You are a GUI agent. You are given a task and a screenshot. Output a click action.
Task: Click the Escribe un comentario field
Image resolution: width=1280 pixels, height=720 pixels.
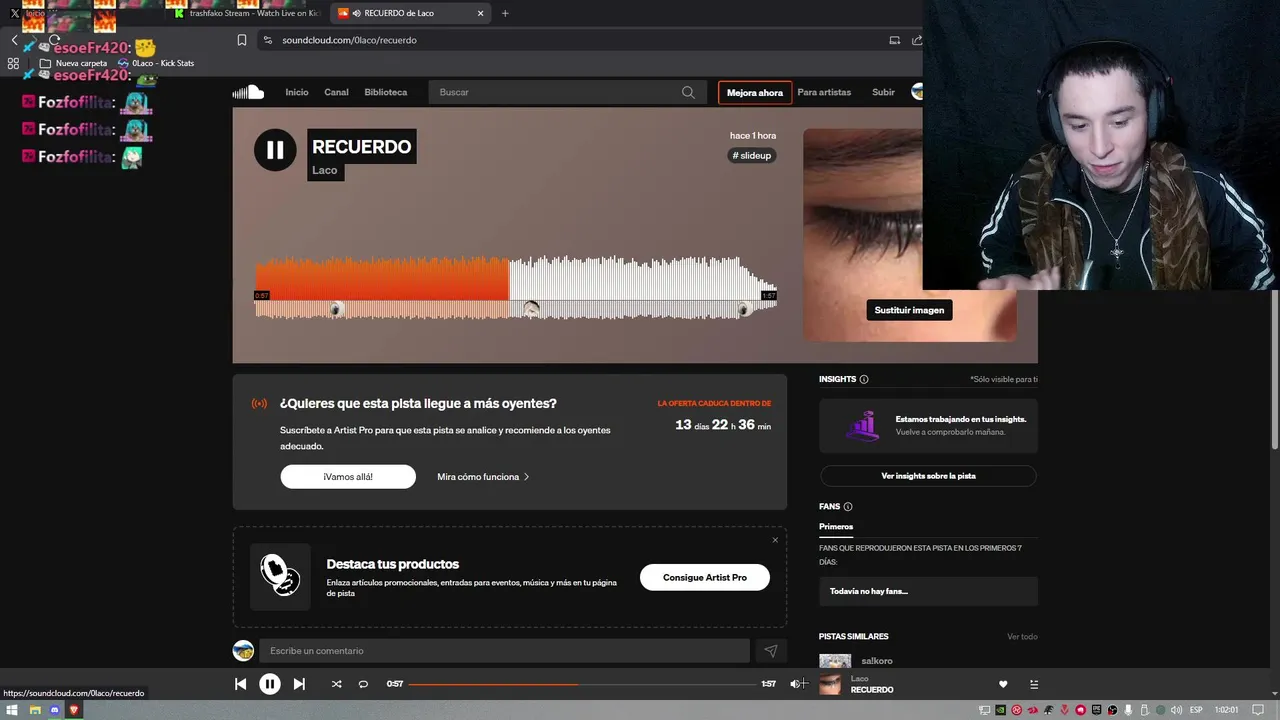(x=504, y=651)
